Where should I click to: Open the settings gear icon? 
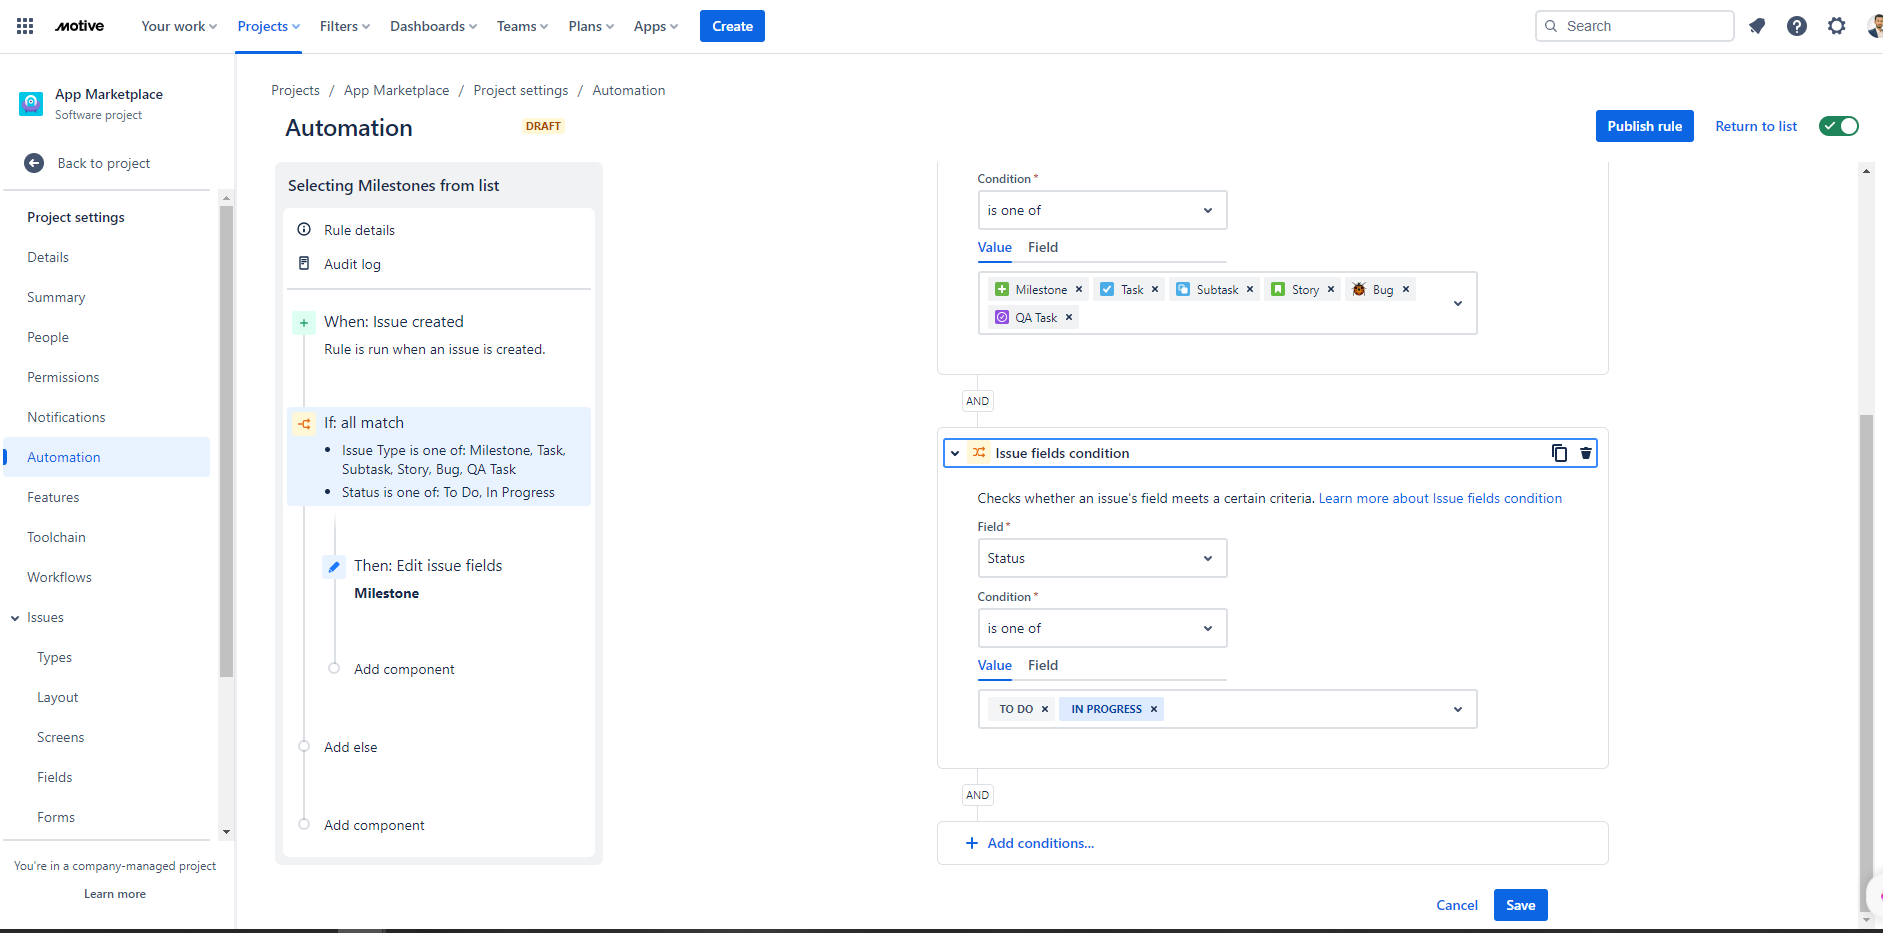[1837, 26]
